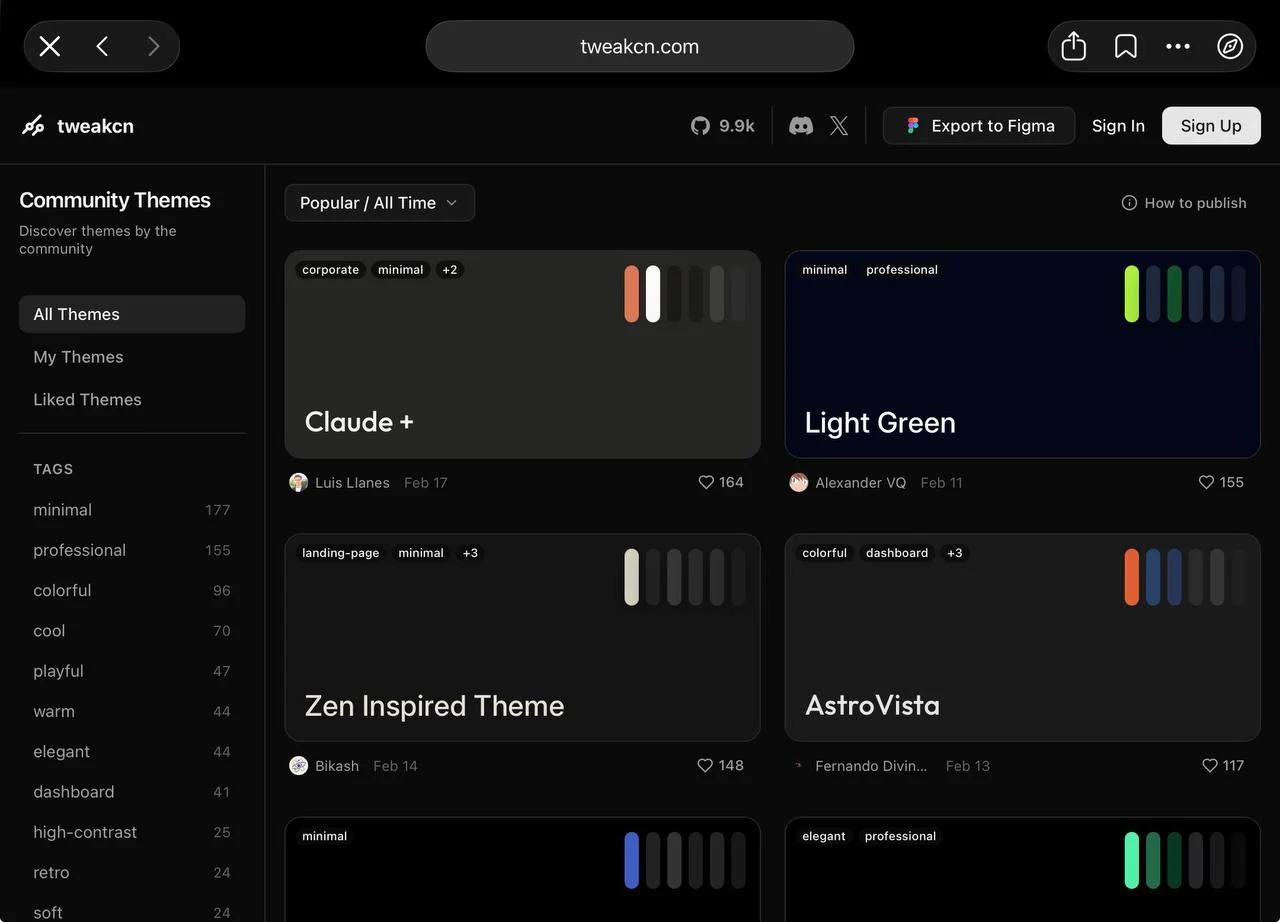Go forward to the next page
Image resolution: width=1280 pixels, height=922 pixels.
(153, 46)
